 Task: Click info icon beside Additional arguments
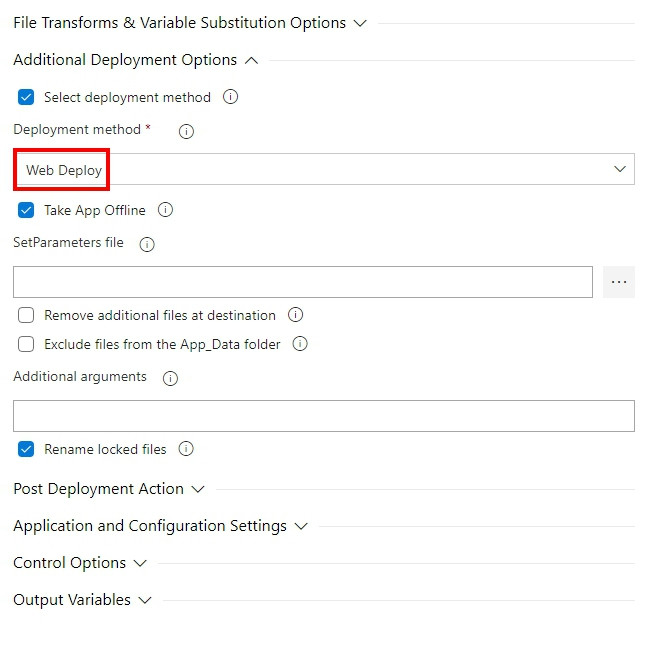tap(170, 378)
